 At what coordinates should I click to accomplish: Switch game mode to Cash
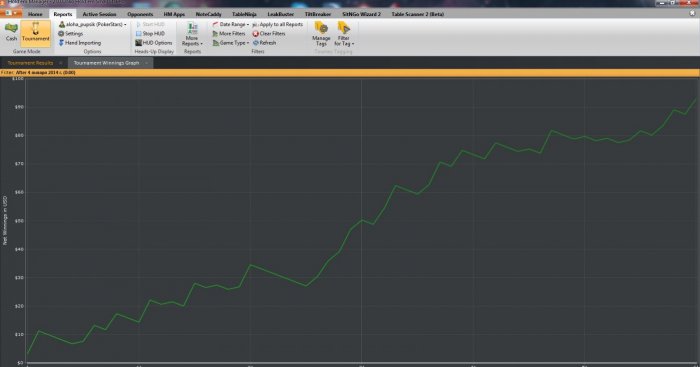(11, 32)
